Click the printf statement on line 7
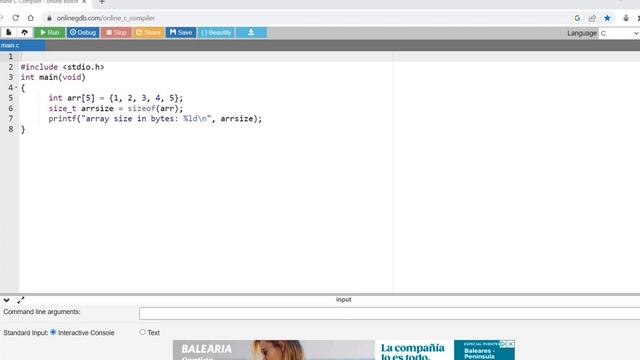 (155, 119)
